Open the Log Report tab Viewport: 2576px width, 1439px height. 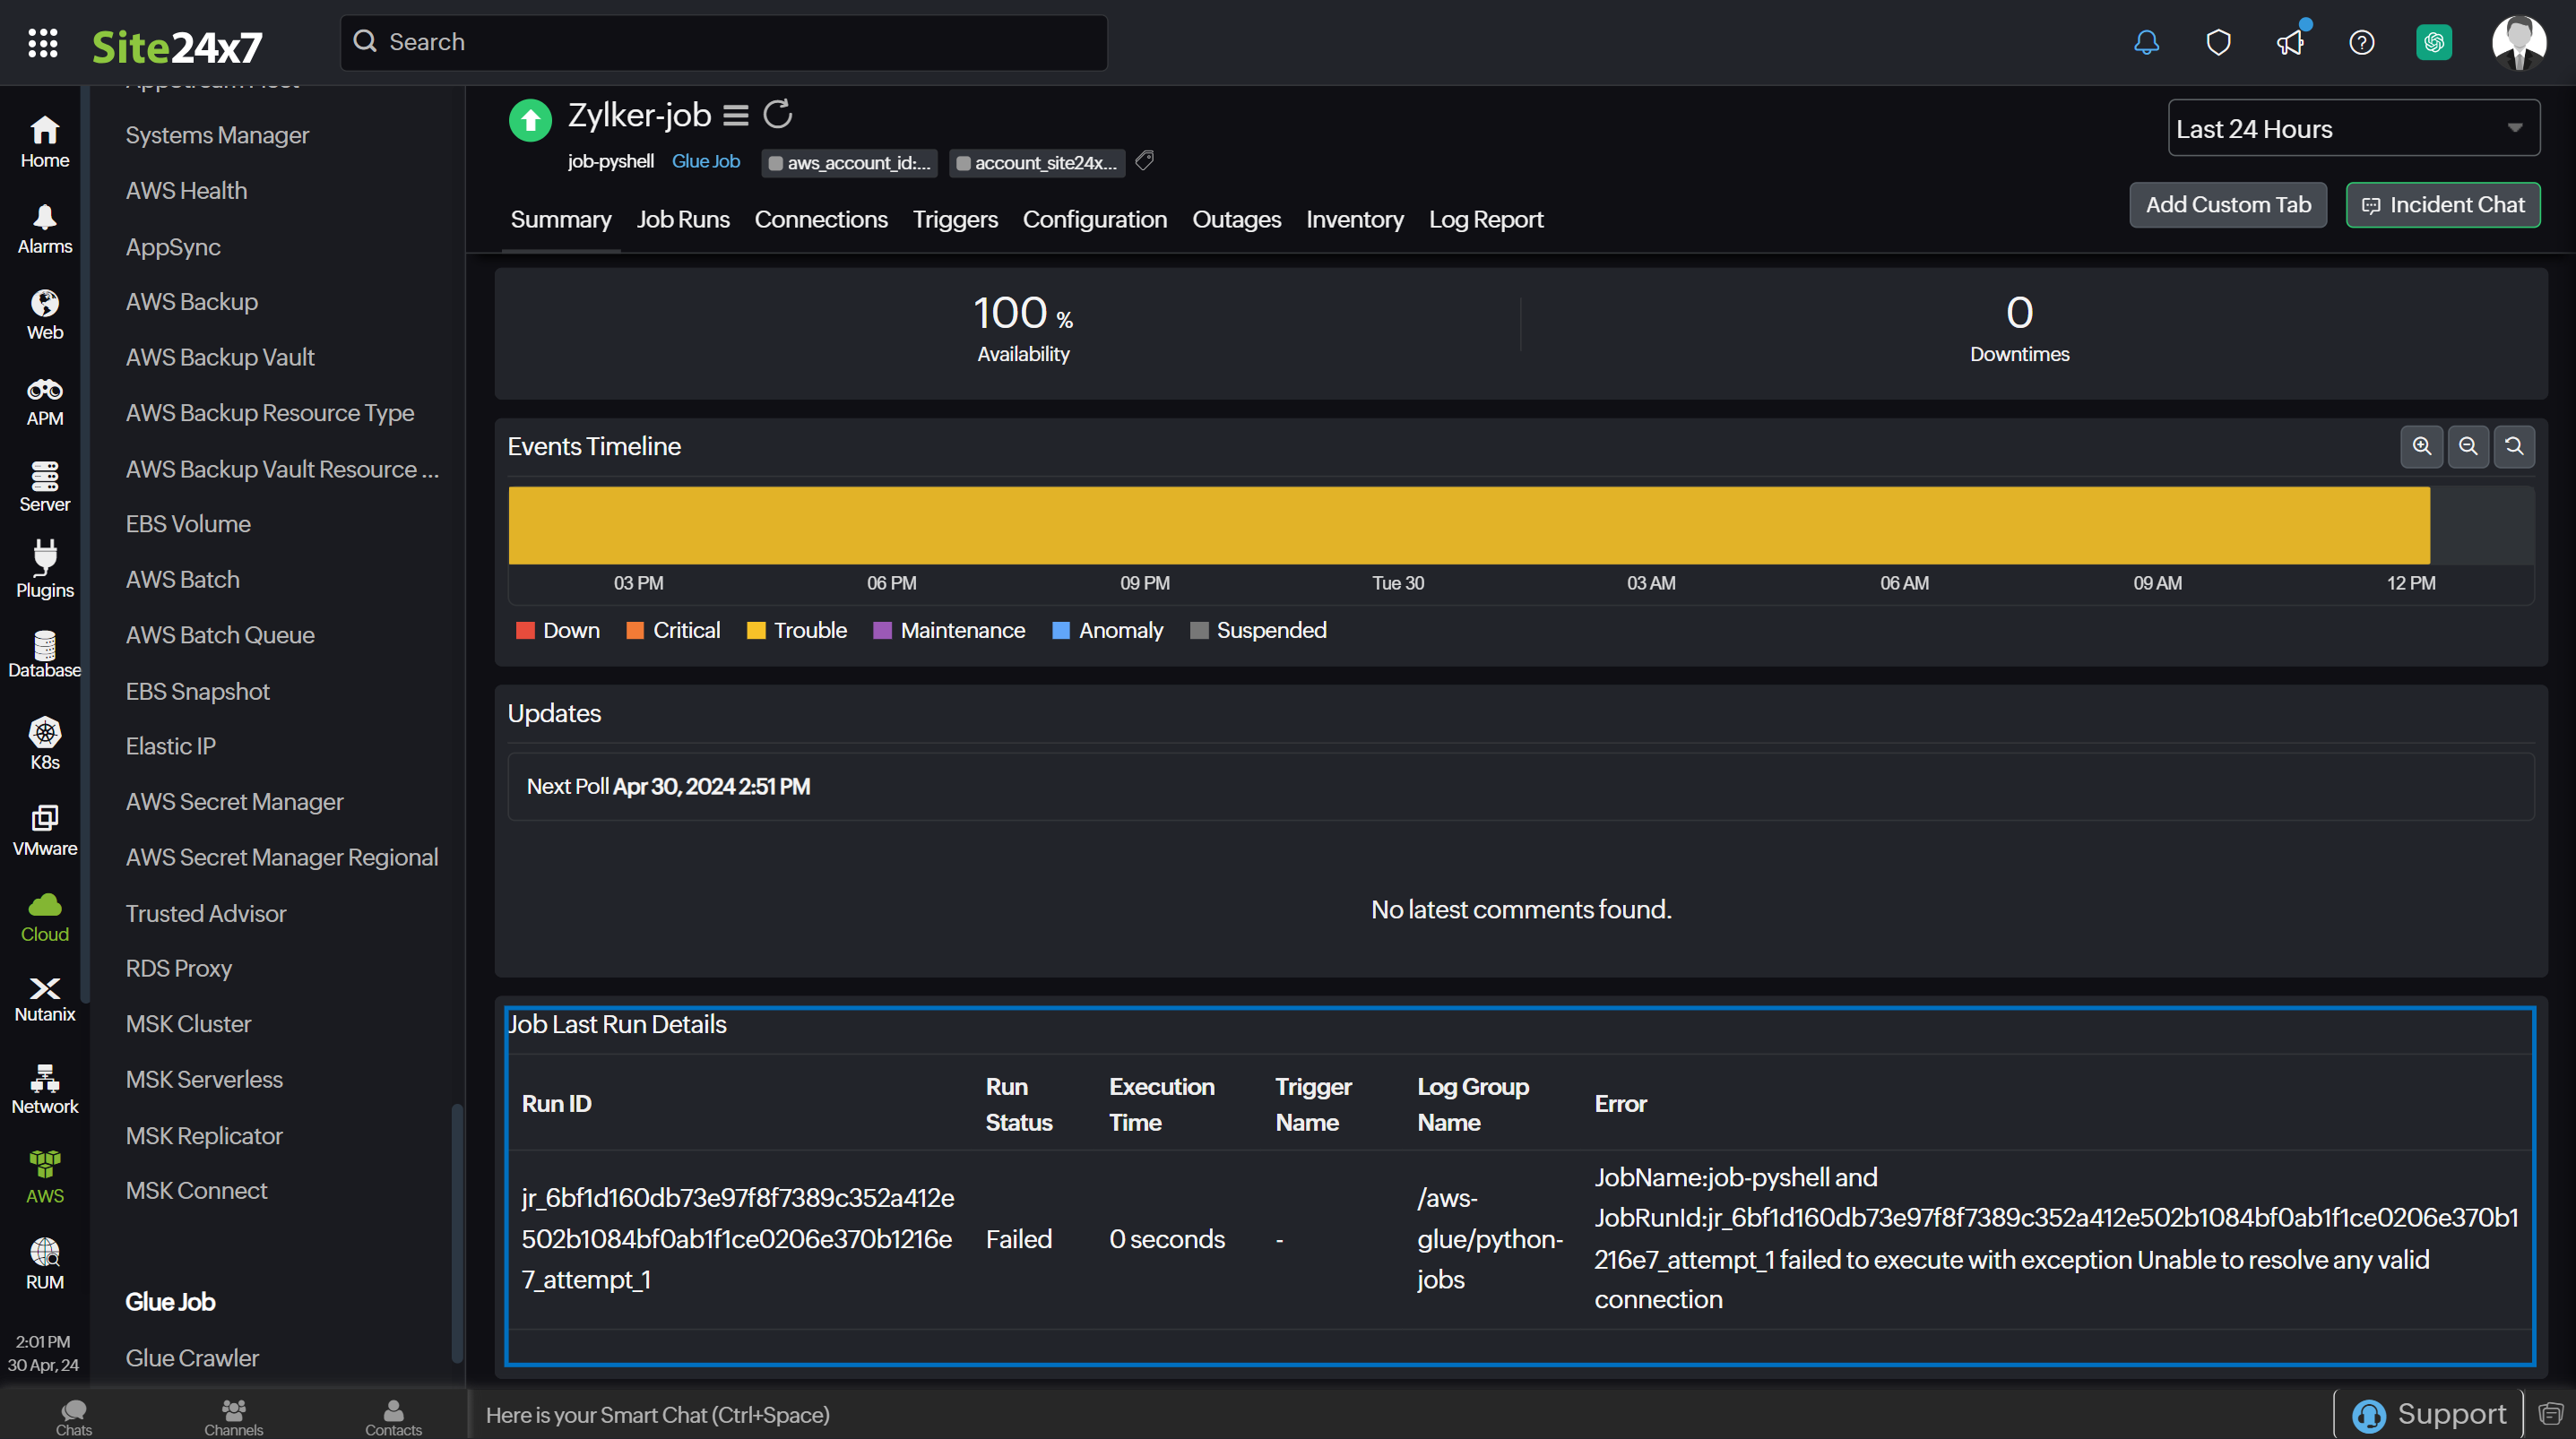click(x=1485, y=219)
